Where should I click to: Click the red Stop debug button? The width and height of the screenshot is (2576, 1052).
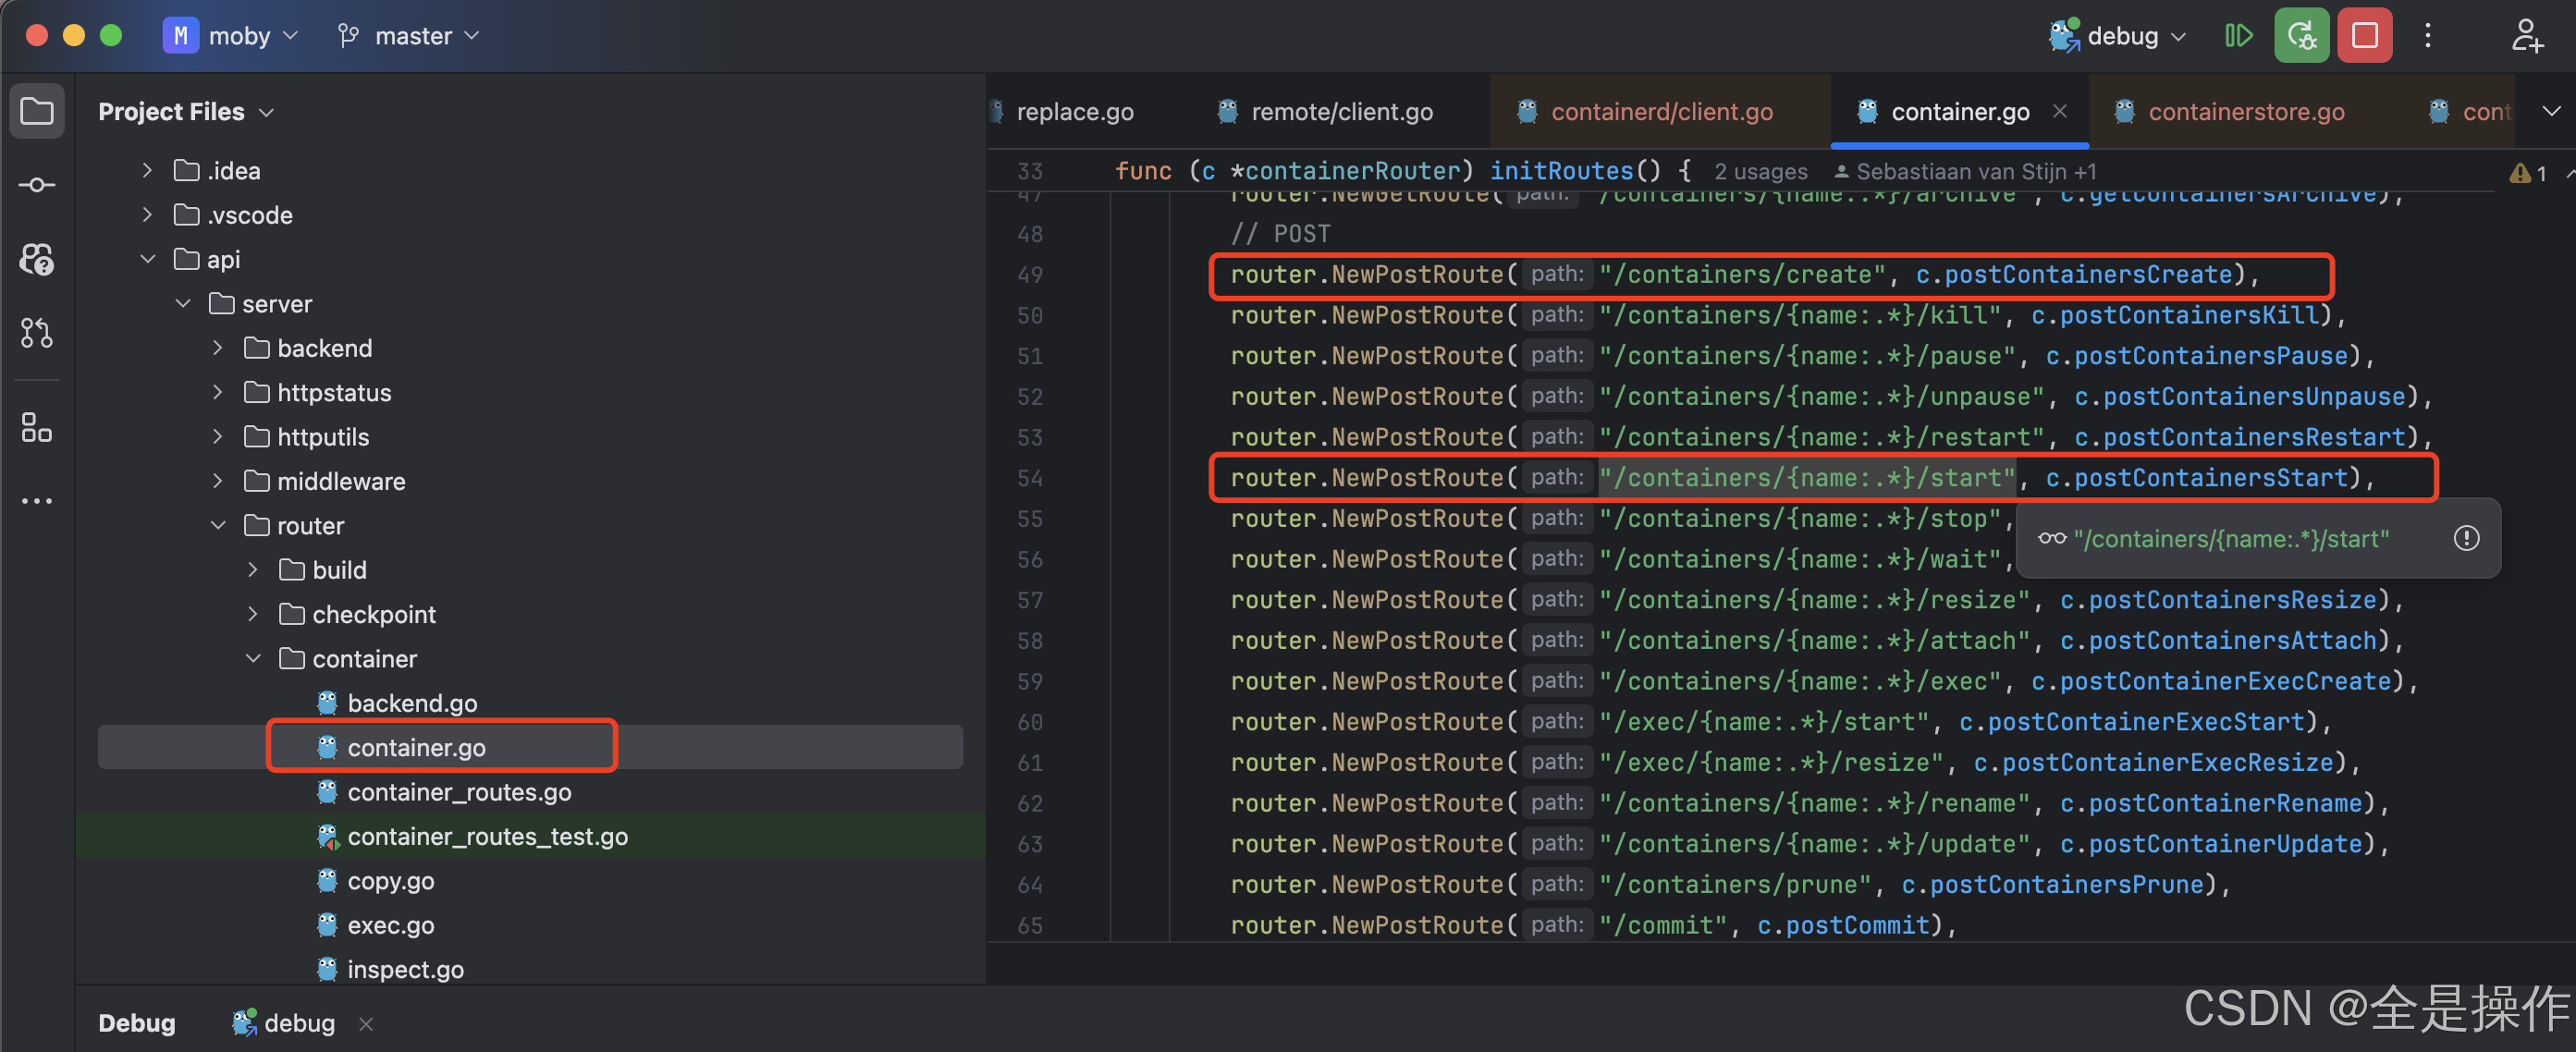pyautogui.click(x=2364, y=36)
